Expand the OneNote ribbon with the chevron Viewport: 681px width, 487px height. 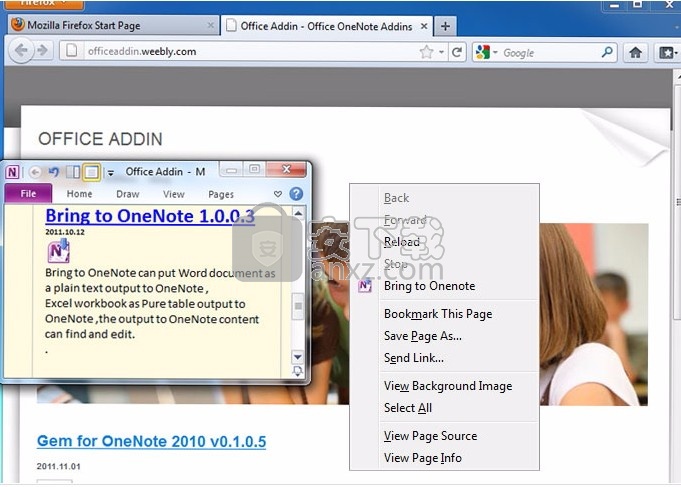278,194
